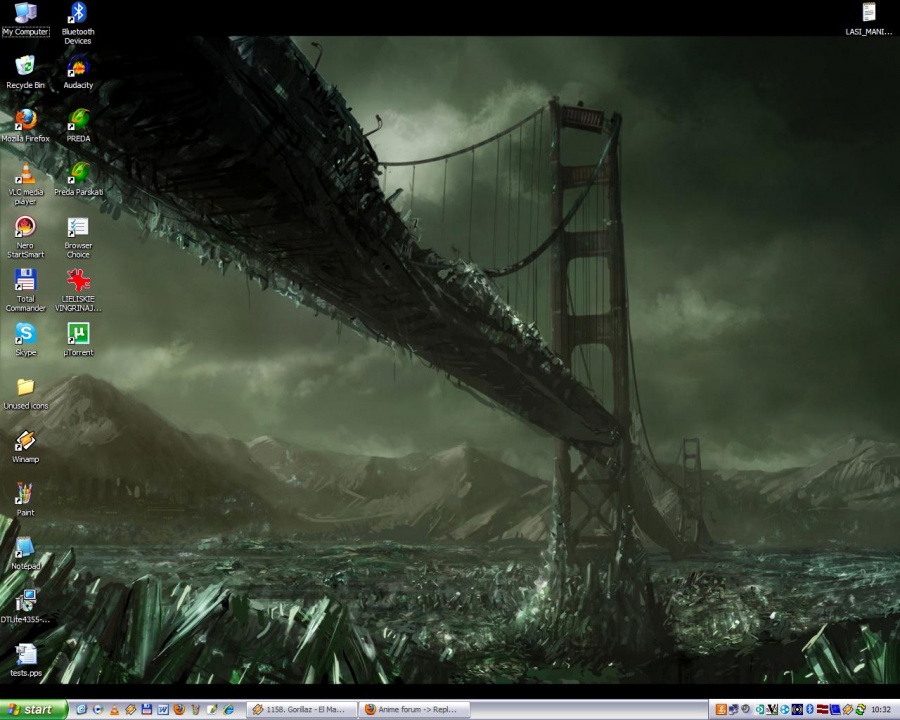Screen dimensions: 900x720
Task: Open the Bluetooth icon in system tray
Action: 810,710
